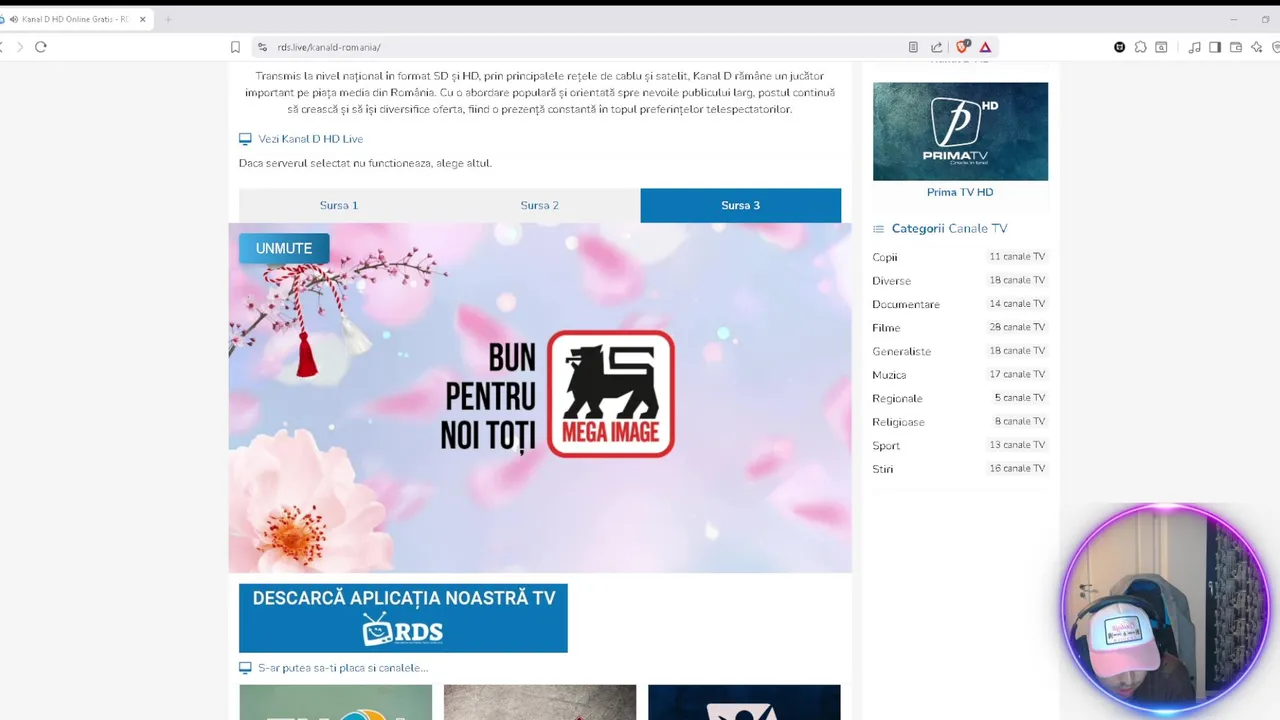Open the Generaliste channel category
The height and width of the screenshot is (720, 1280).
tap(901, 351)
